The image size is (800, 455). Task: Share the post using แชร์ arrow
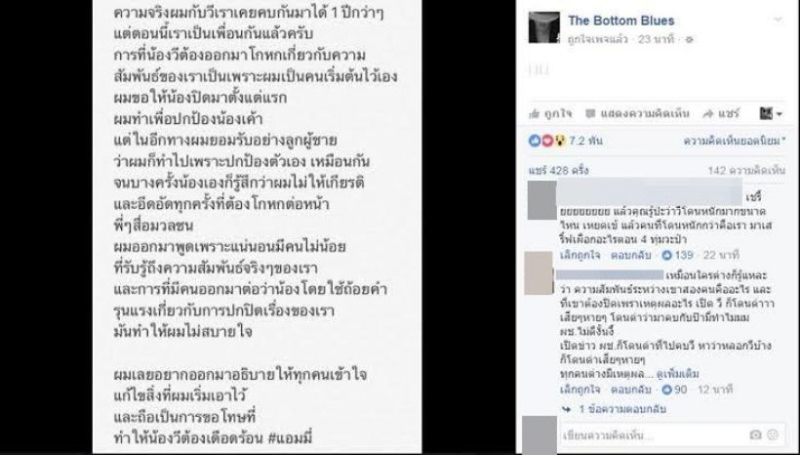pyautogui.click(x=720, y=113)
